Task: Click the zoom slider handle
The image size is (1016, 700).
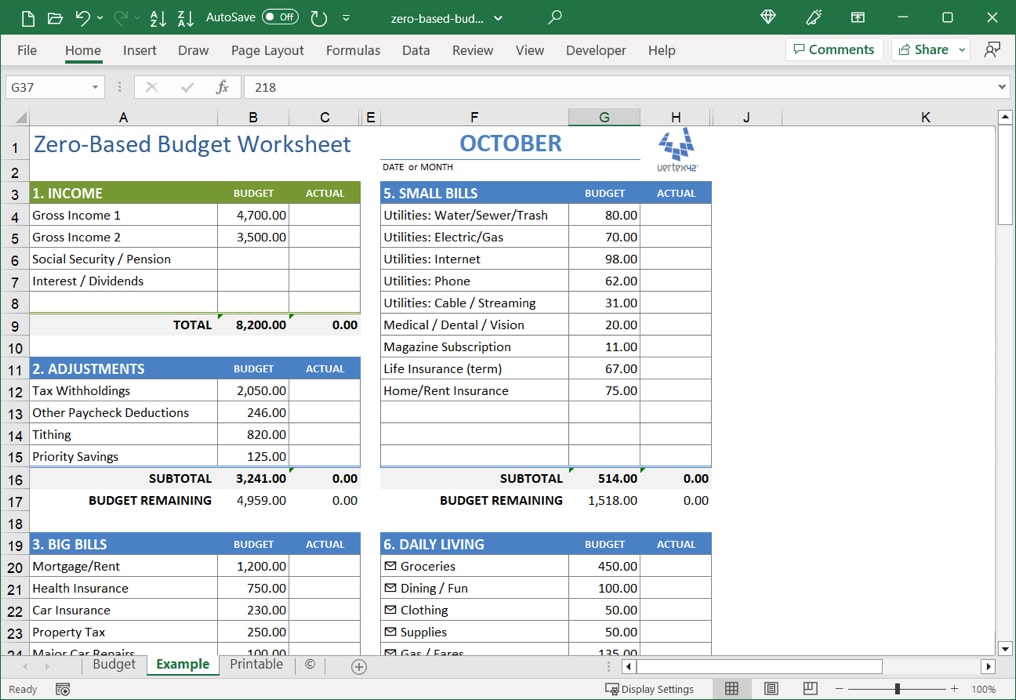Action: point(897,689)
